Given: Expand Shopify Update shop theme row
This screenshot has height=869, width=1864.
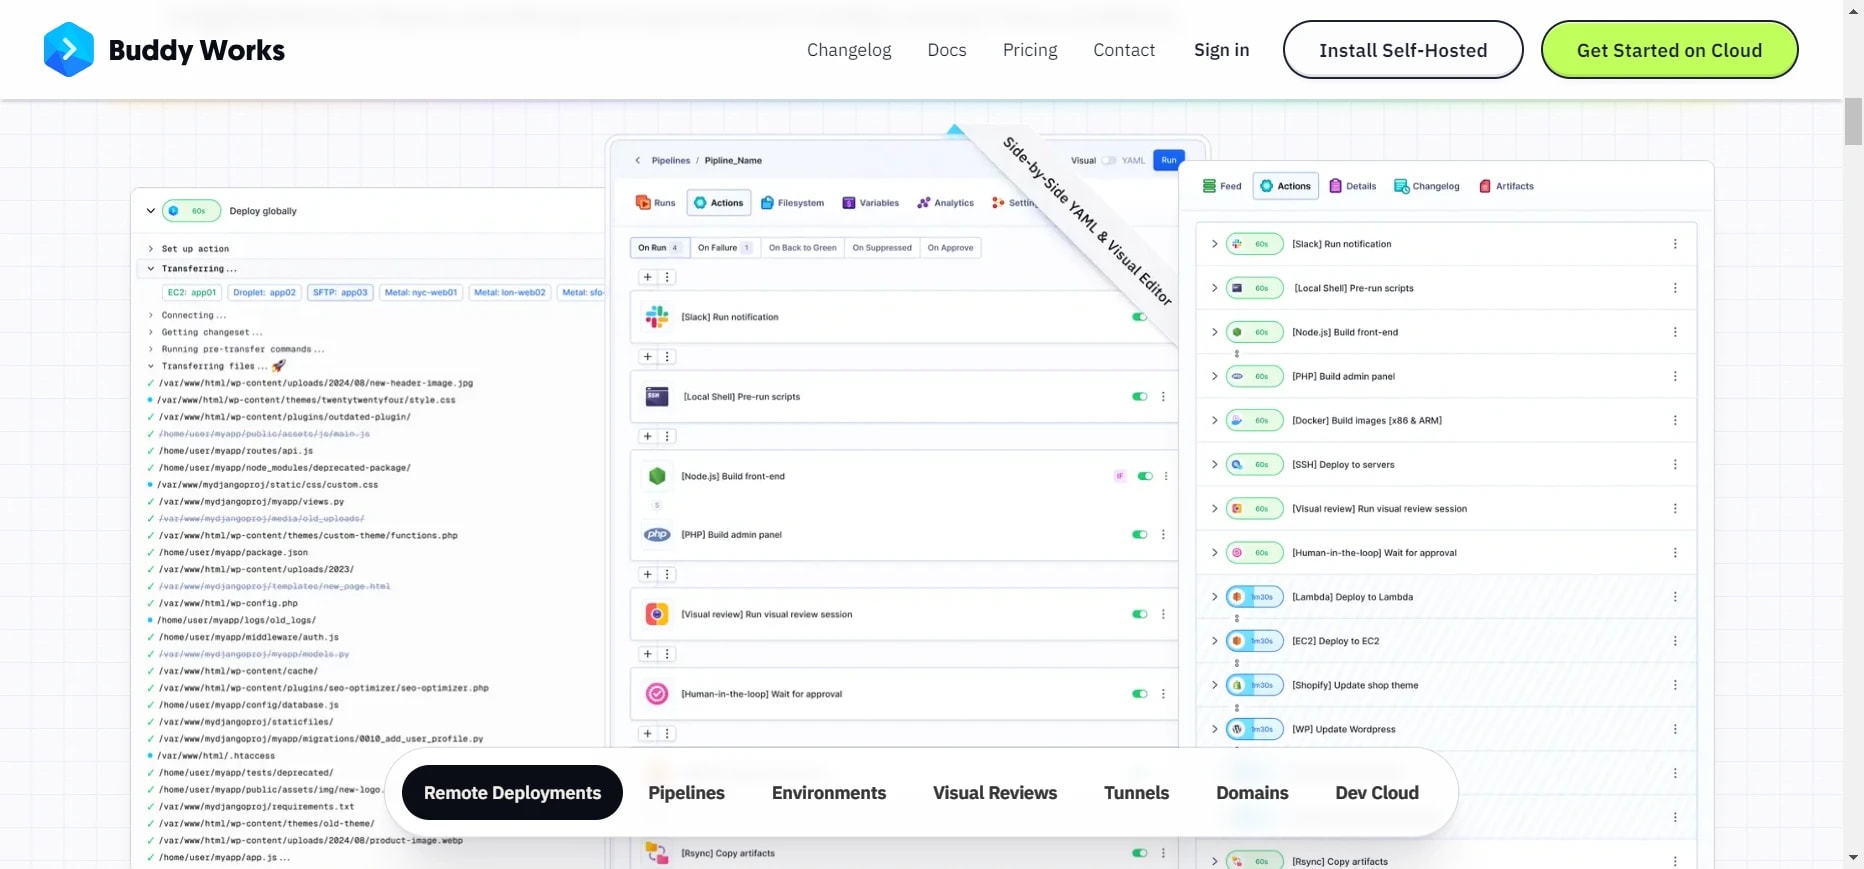Looking at the screenshot, I should coord(1214,685).
